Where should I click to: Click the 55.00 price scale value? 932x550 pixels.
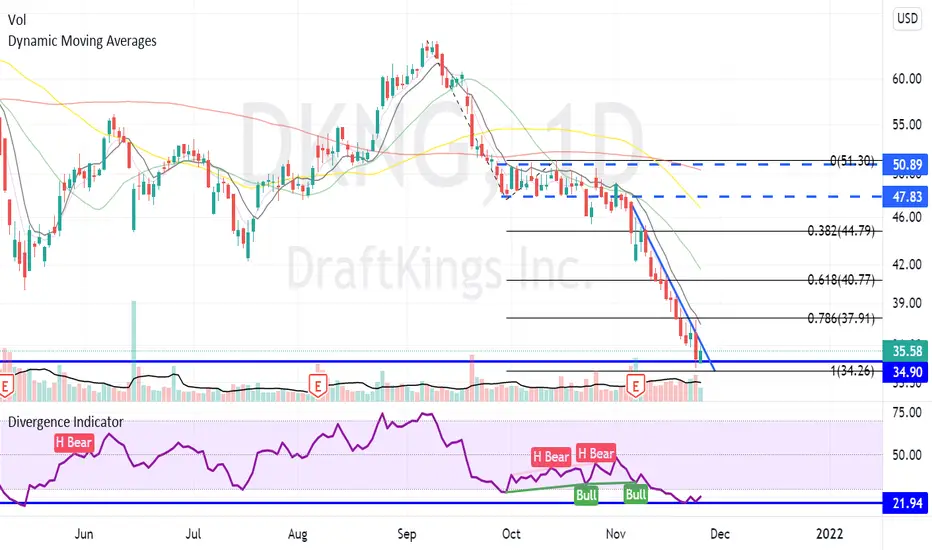tap(907, 125)
